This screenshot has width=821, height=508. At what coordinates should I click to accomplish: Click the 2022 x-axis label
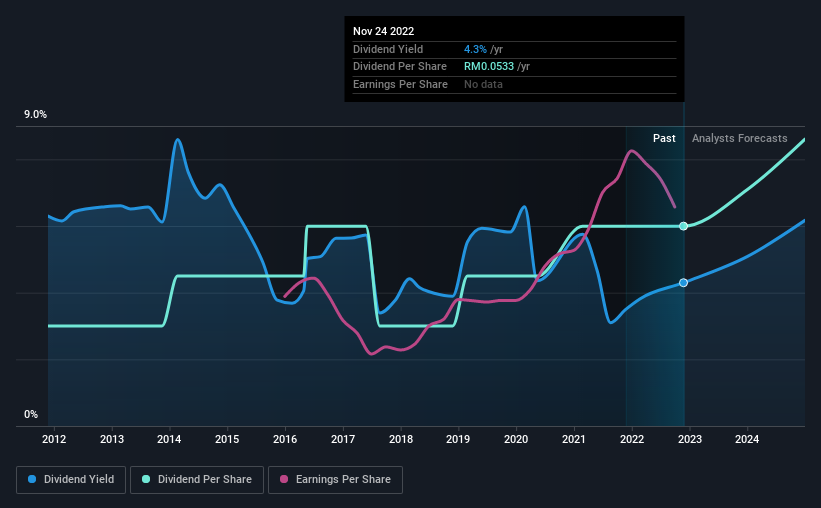(x=632, y=439)
